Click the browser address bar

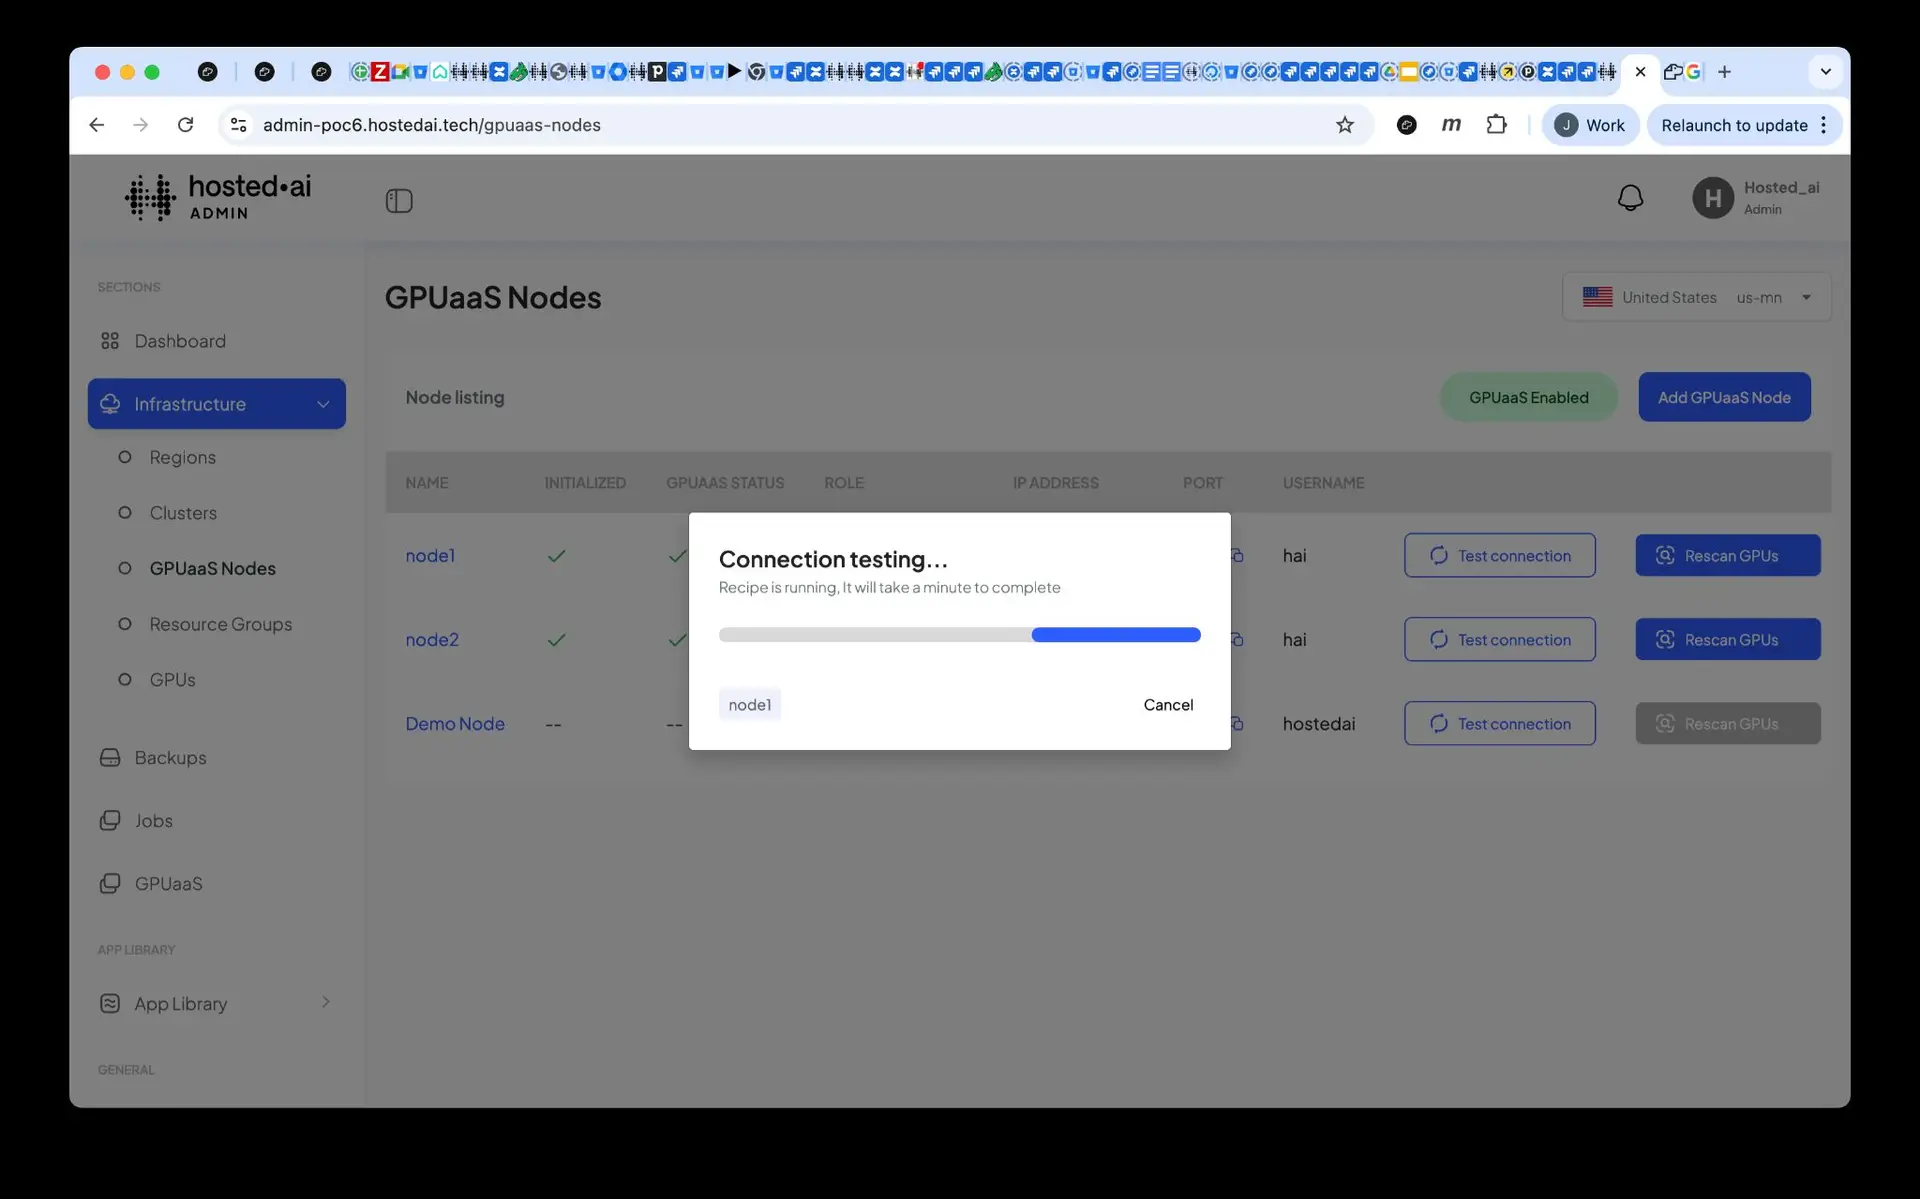(700, 124)
